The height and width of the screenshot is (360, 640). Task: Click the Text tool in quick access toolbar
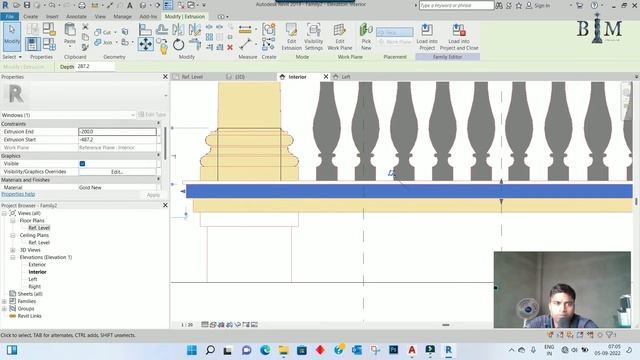[x=129, y=5]
